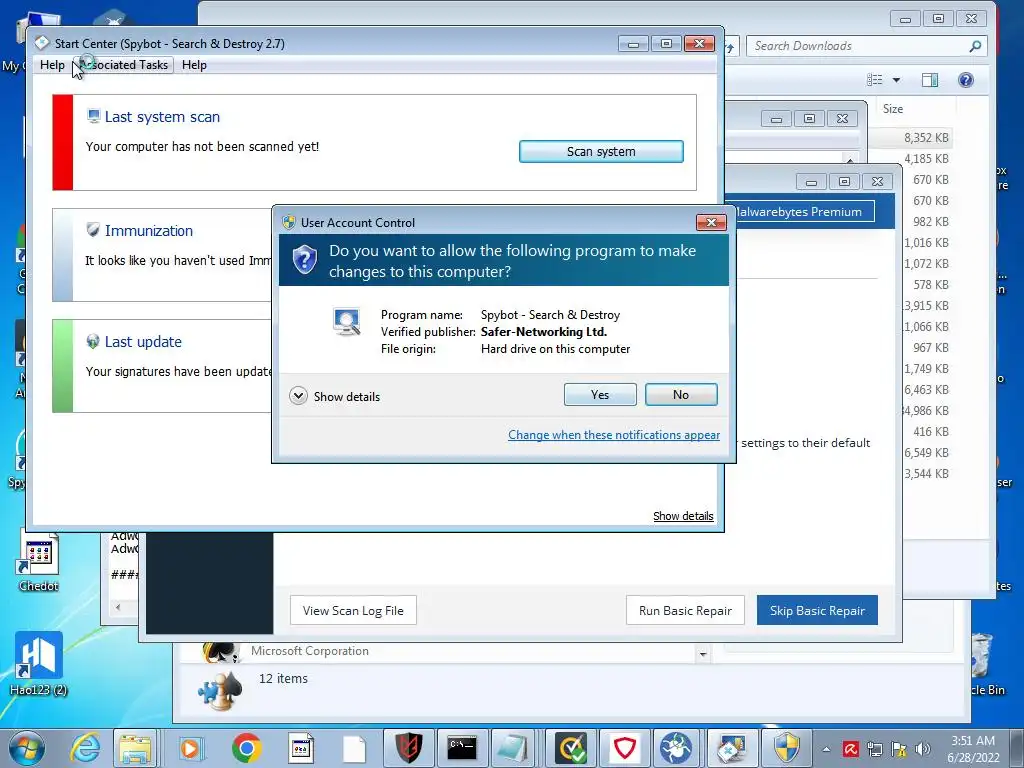Open Explorer help icon
Image resolution: width=1024 pixels, height=768 pixels.
pyautogui.click(x=966, y=80)
